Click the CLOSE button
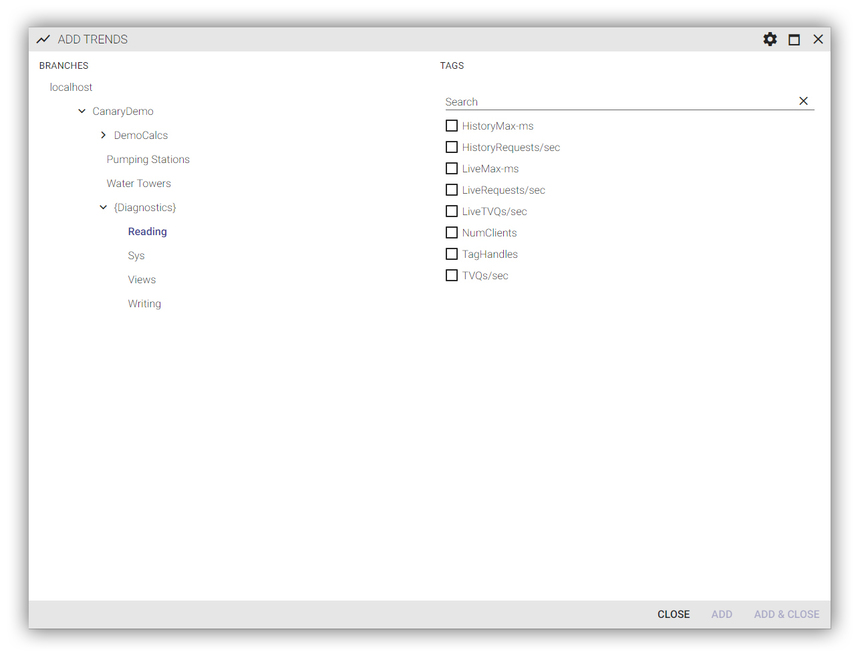 [x=673, y=614]
